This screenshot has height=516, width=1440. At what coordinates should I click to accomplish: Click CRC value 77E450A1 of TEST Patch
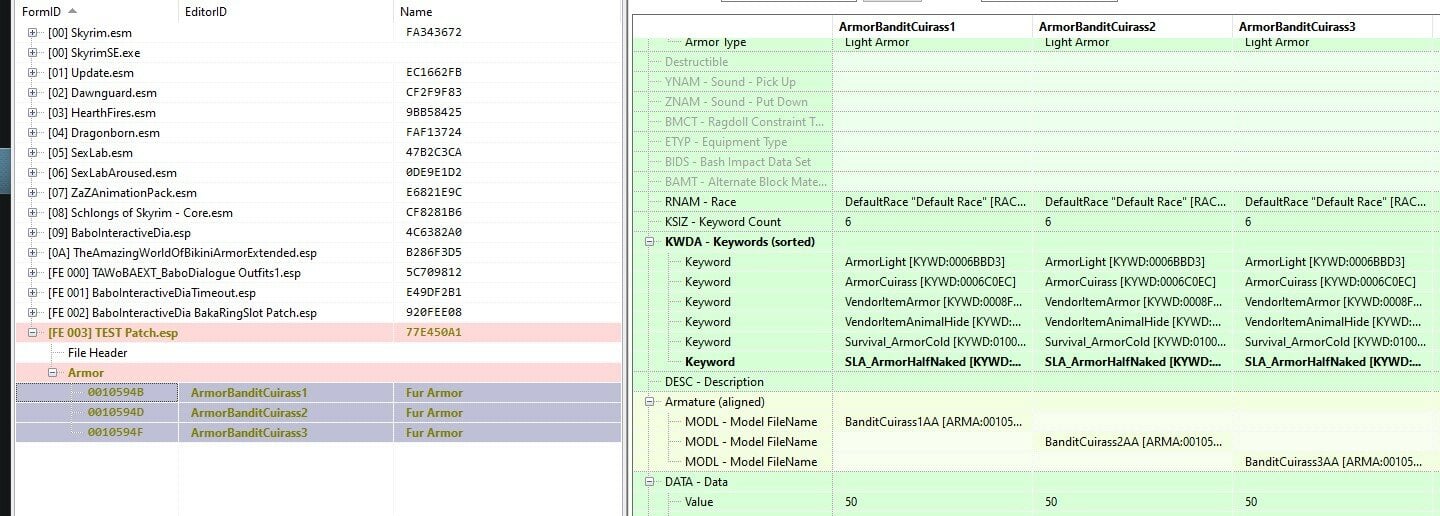[434, 333]
